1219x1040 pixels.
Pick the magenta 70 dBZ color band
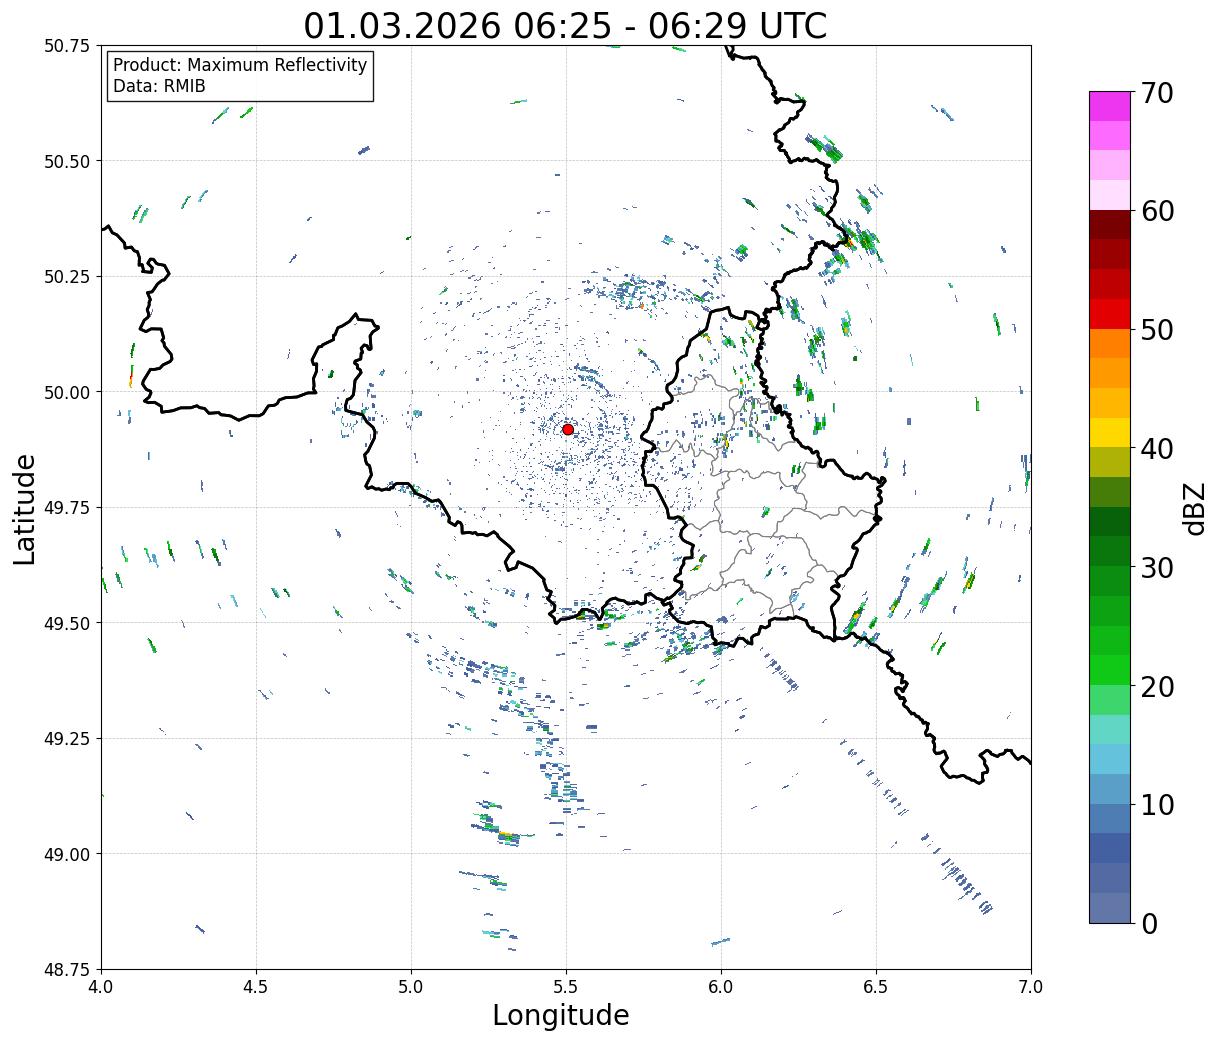point(1110,106)
